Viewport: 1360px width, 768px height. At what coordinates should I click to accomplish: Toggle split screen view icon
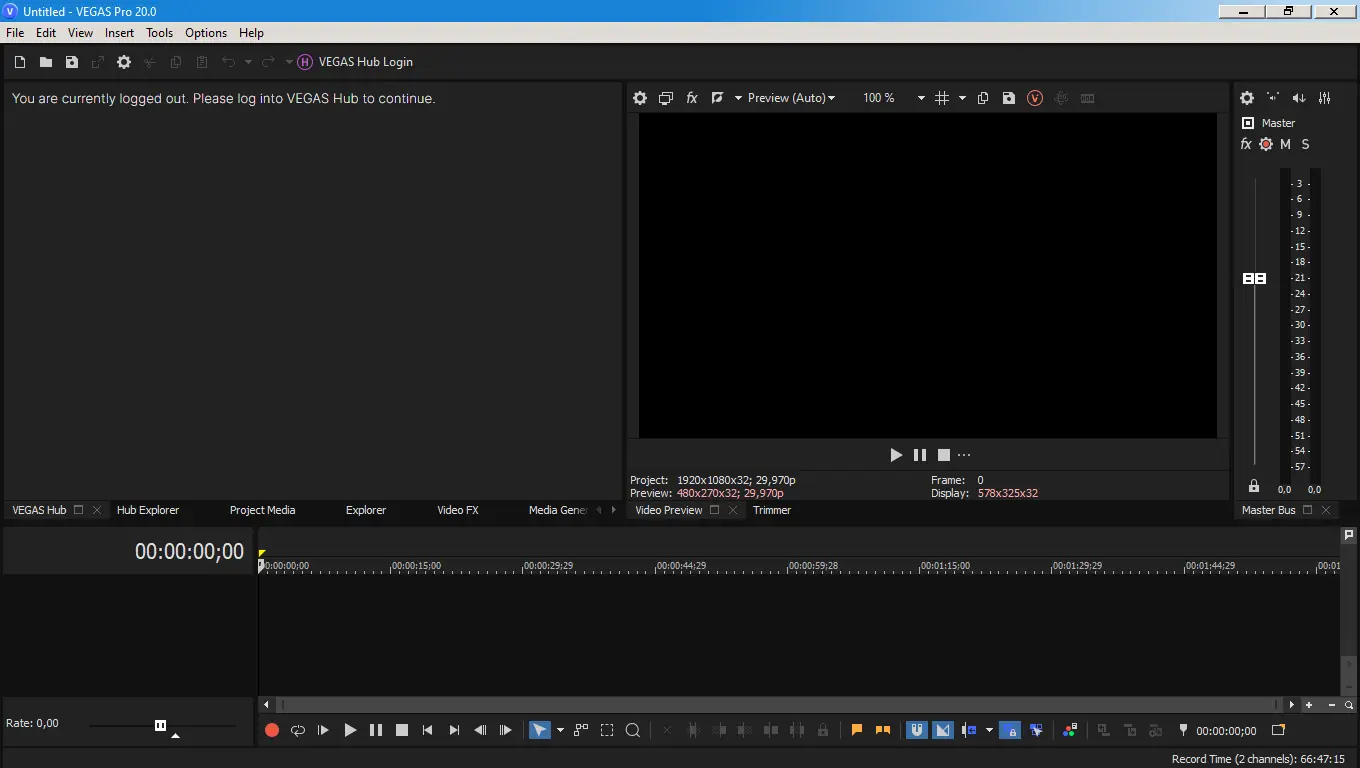(x=717, y=98)
